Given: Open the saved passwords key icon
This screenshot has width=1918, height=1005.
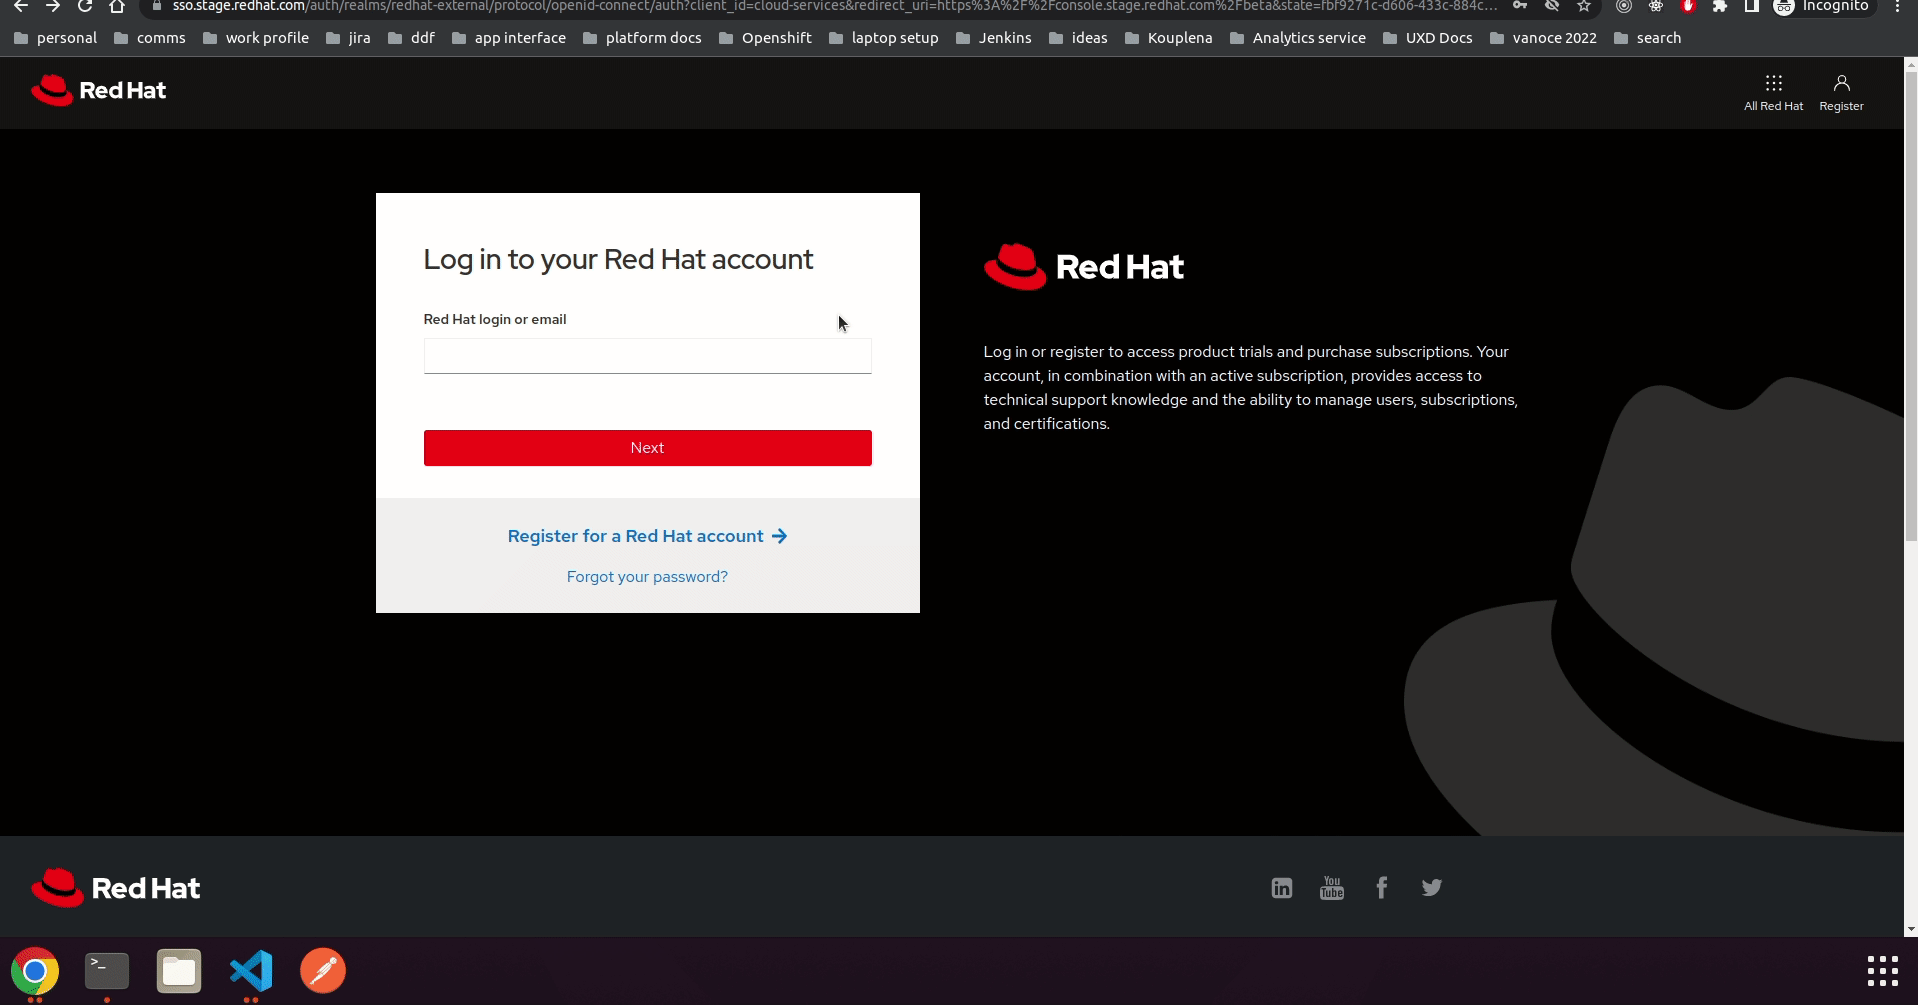Looking at the screenshot, I should (x=1520, y=6).
